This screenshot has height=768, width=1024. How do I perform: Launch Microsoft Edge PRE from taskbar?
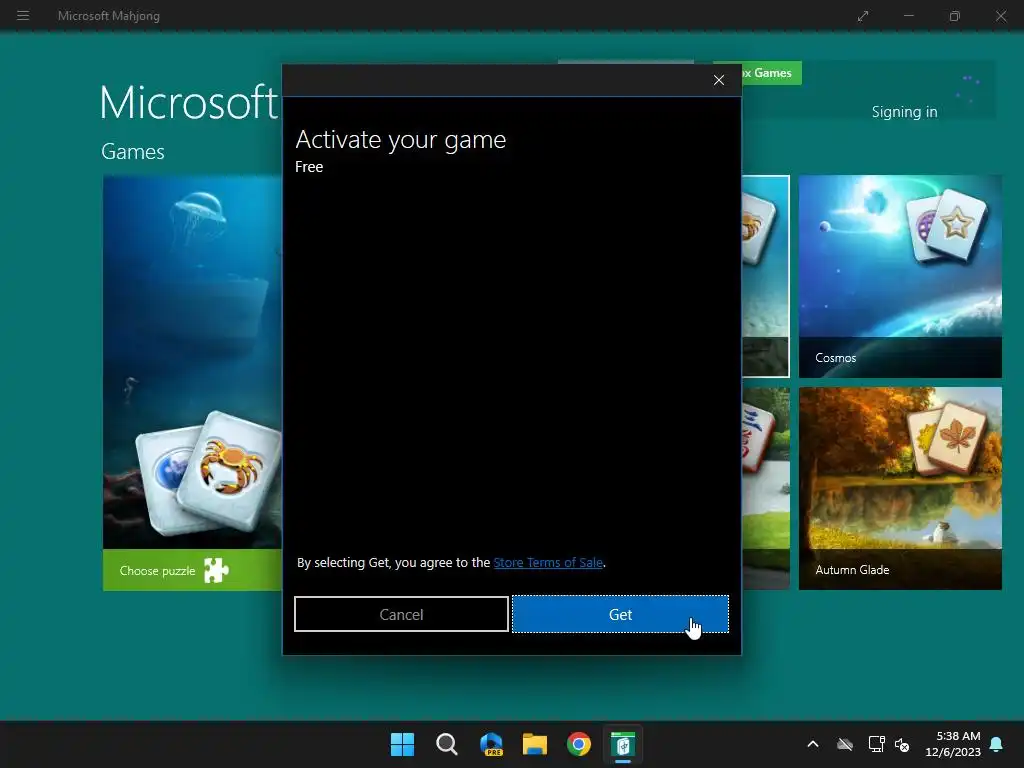491,744
